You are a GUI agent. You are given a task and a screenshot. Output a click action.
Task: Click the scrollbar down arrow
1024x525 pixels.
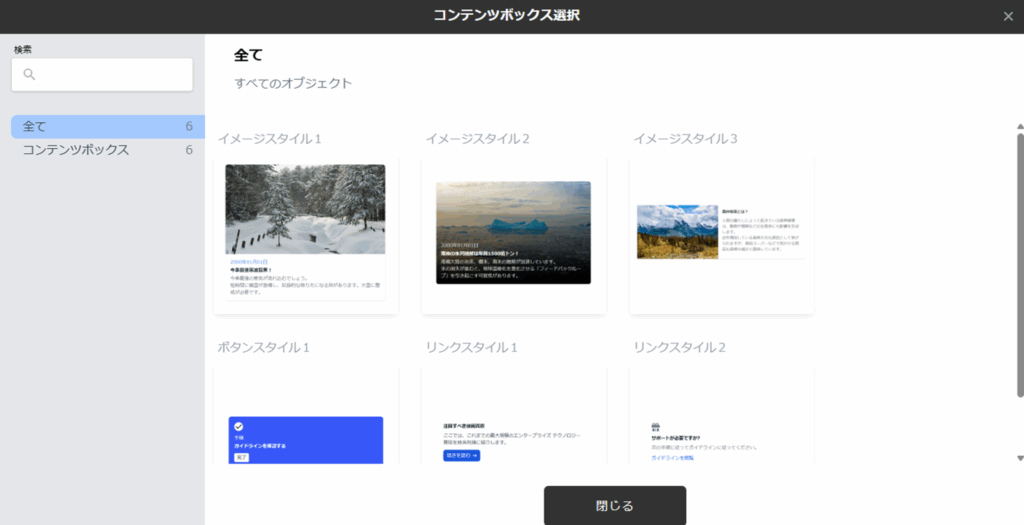[1019, 457]
